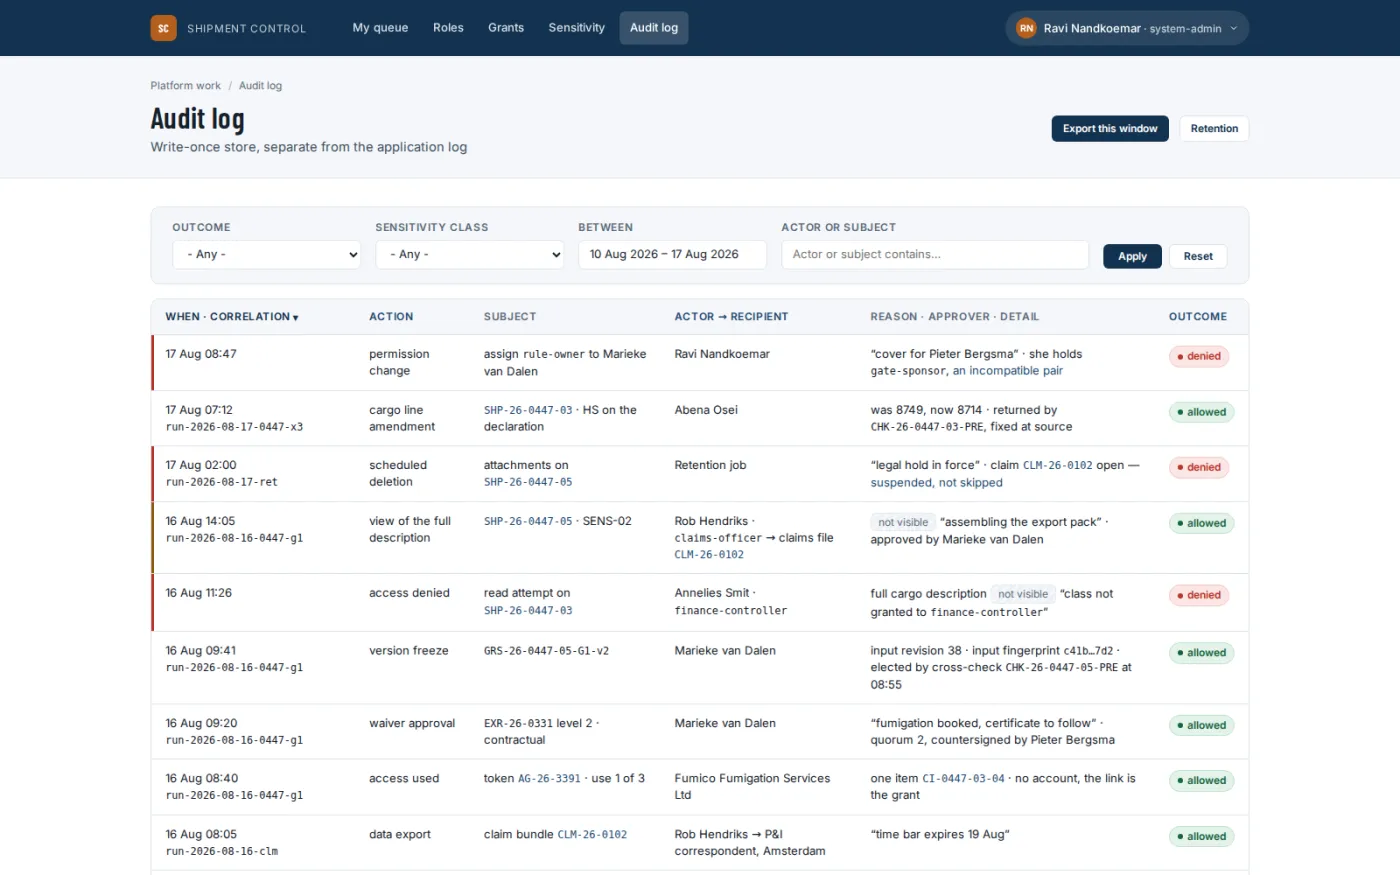Reset the filter bar
This screenshot has height=875, width=1400.
pyautogui.click(x=1198, y=256)
